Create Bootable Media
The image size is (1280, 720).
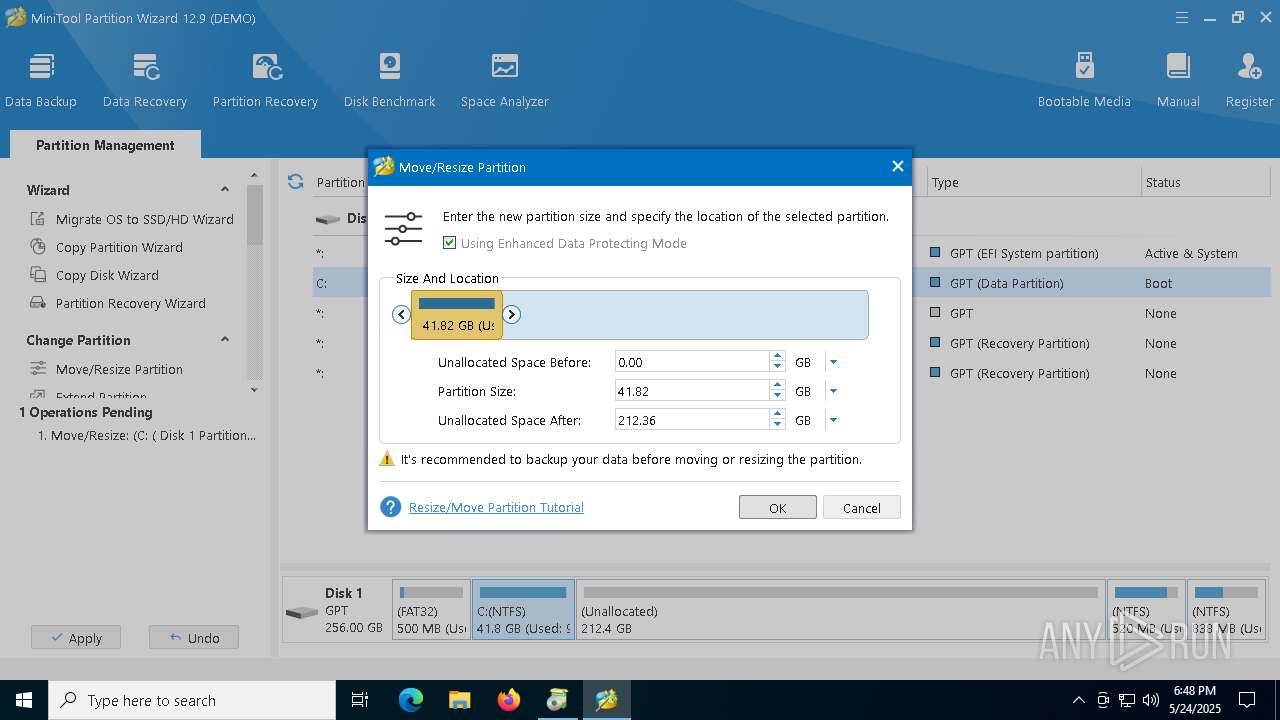pyautogui.click(x=1084, y=80)
